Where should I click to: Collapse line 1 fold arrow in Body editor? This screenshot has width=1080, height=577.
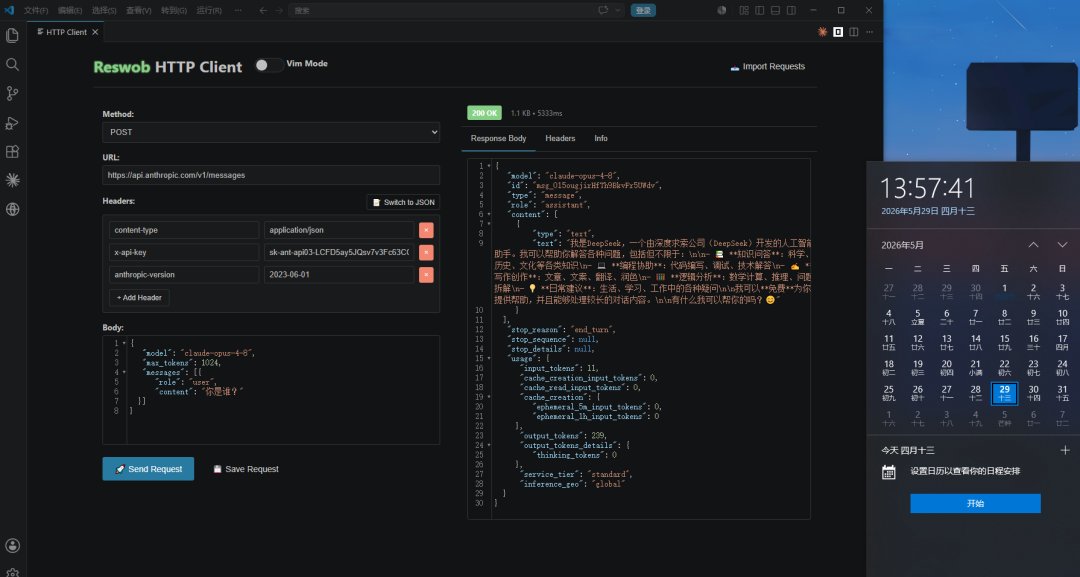click(125, 343)
